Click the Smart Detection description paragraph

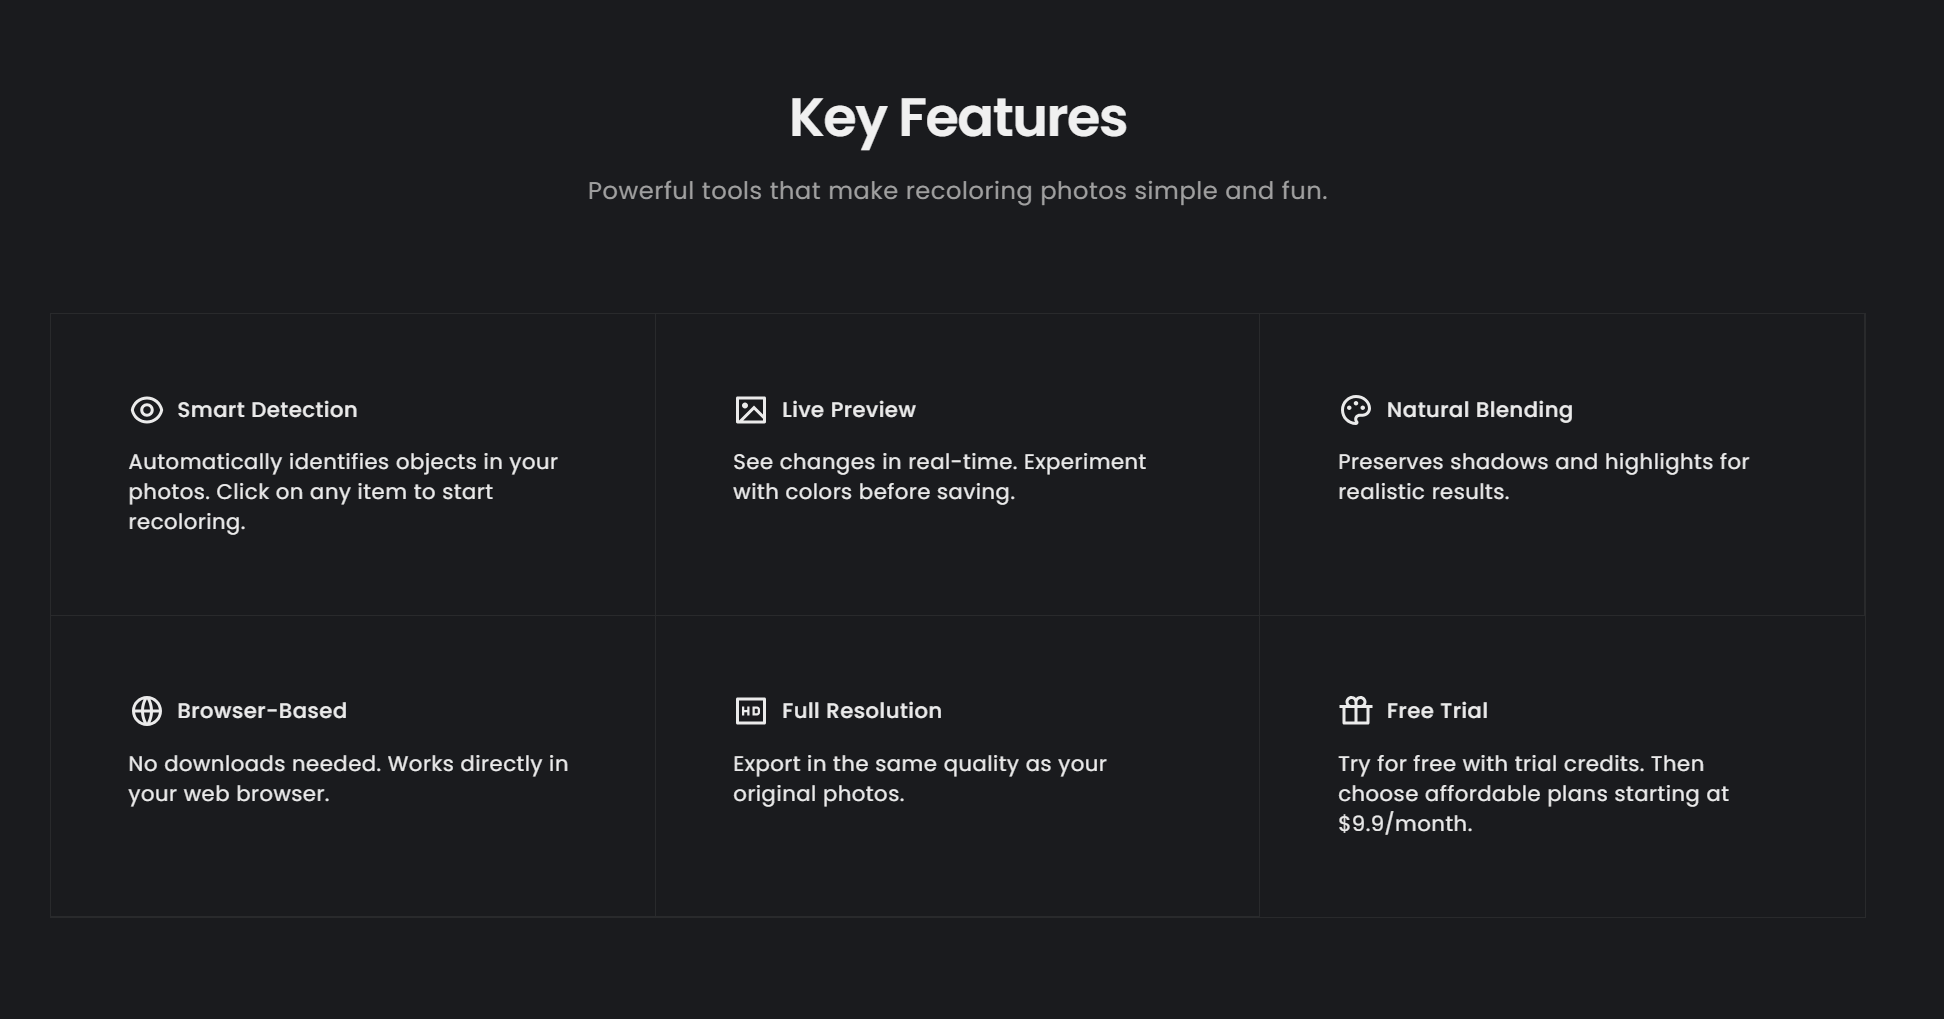tap(342, 492)
